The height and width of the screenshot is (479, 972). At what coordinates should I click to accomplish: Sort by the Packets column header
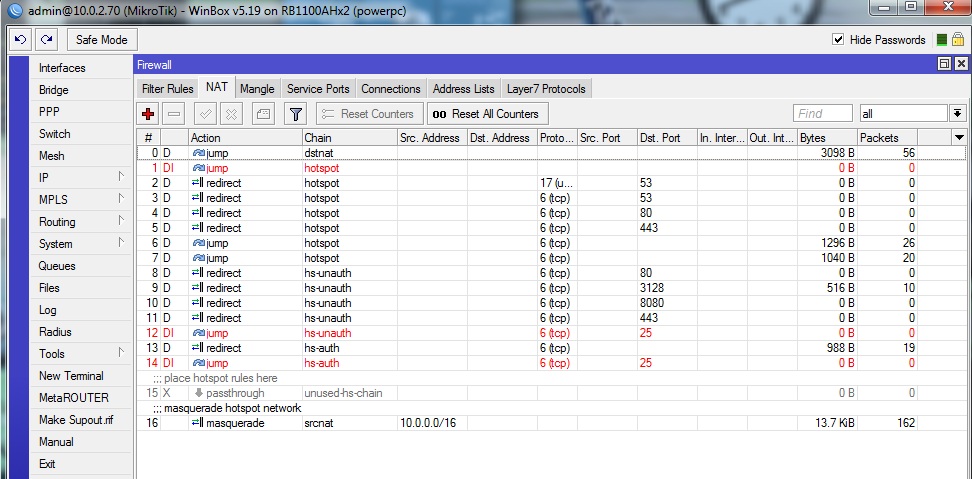(x=887, y=138)
